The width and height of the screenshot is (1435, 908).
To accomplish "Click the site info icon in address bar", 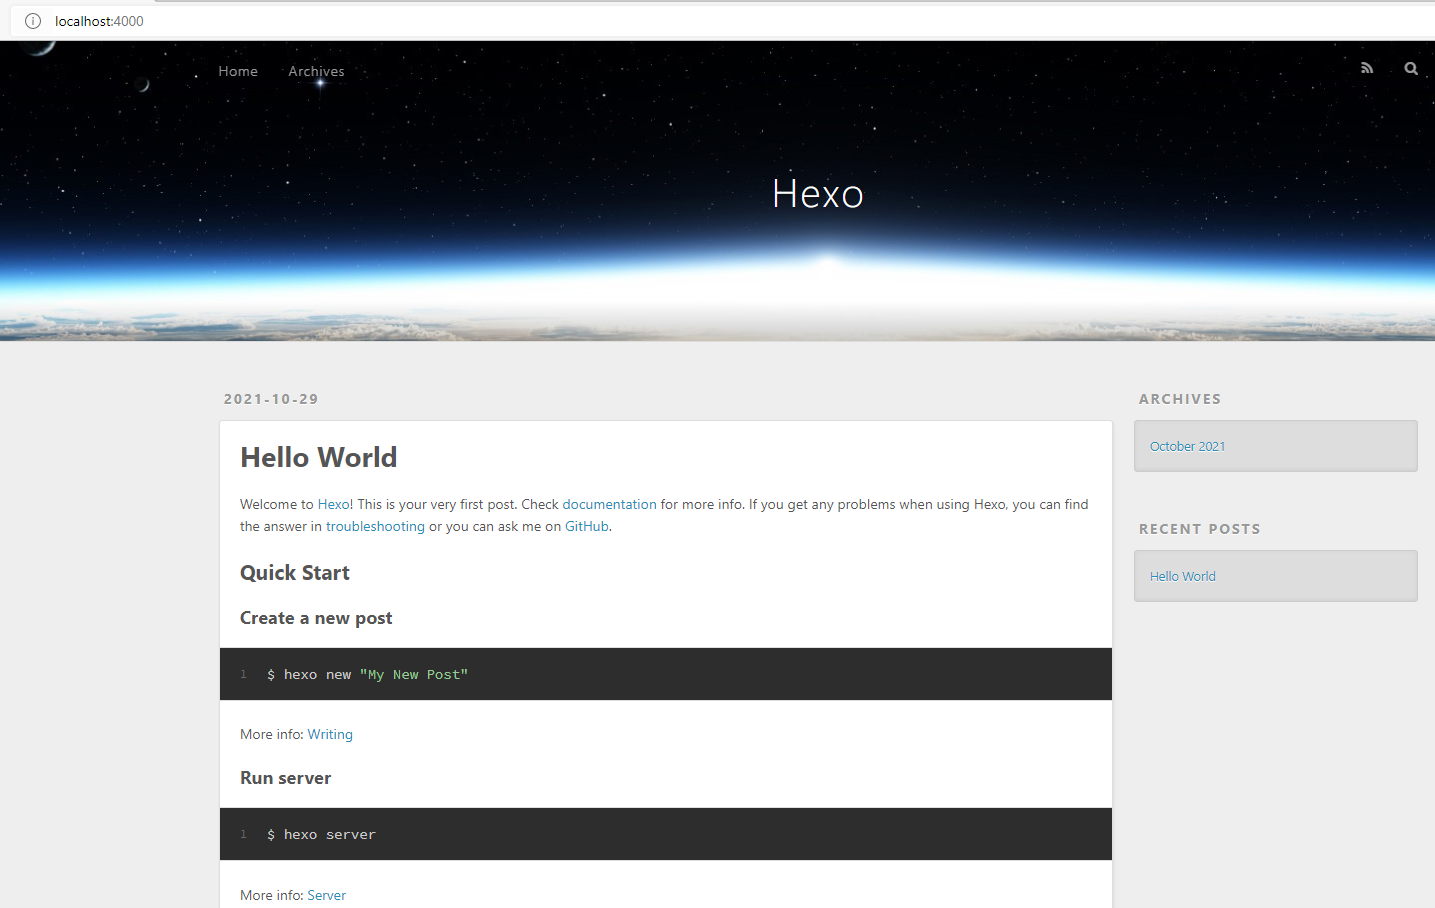I will point(33,21).
